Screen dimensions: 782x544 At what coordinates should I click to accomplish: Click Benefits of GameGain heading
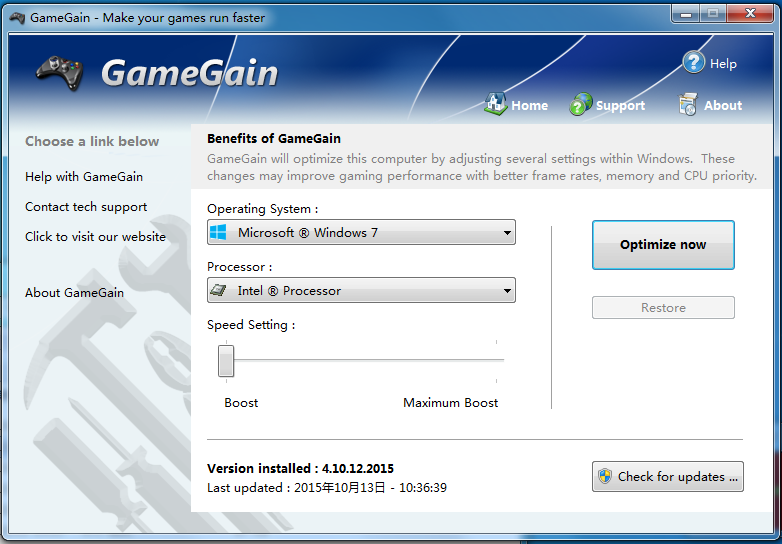coord(274,139)
